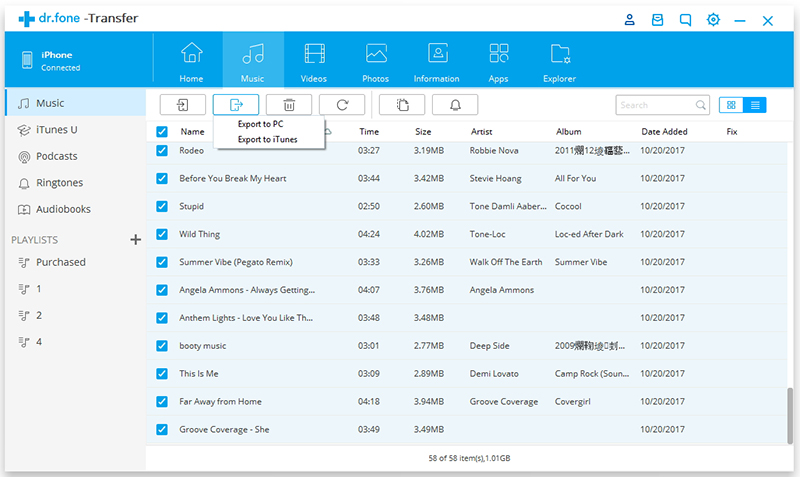
Task: Sort by the Artist column header
Action: [482, 132]
